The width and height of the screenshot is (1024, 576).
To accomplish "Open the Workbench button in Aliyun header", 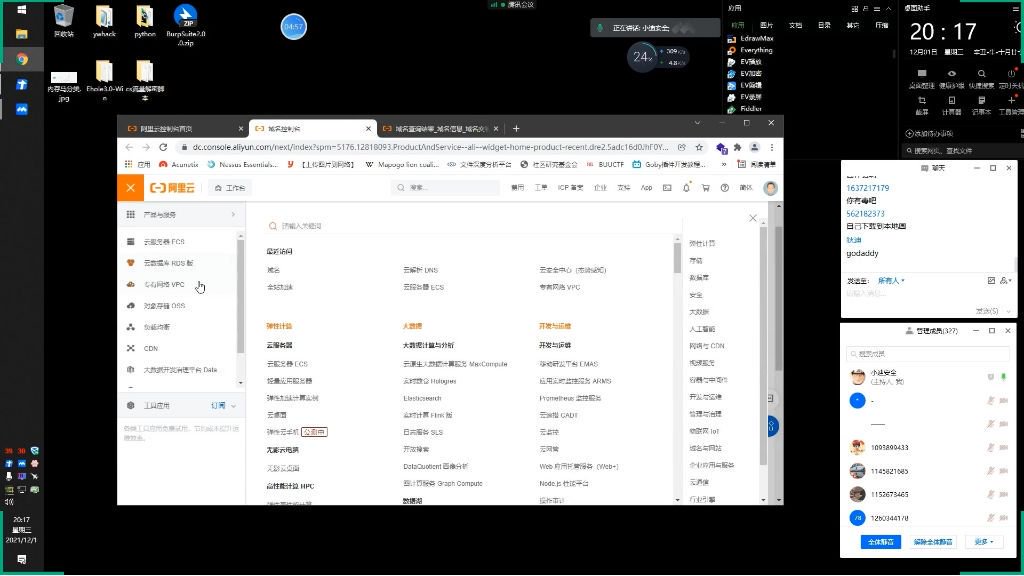I will (230, 188).
